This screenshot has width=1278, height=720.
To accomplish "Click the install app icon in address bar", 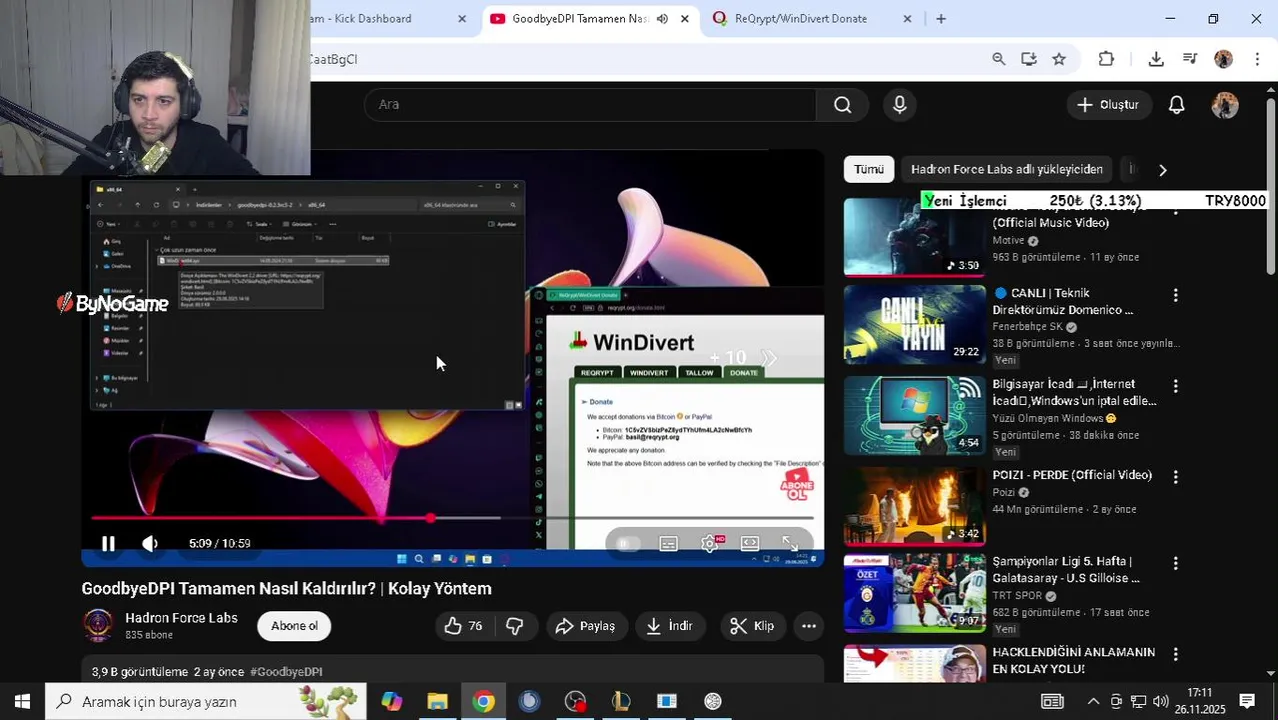I will (x=1028, y=59).
